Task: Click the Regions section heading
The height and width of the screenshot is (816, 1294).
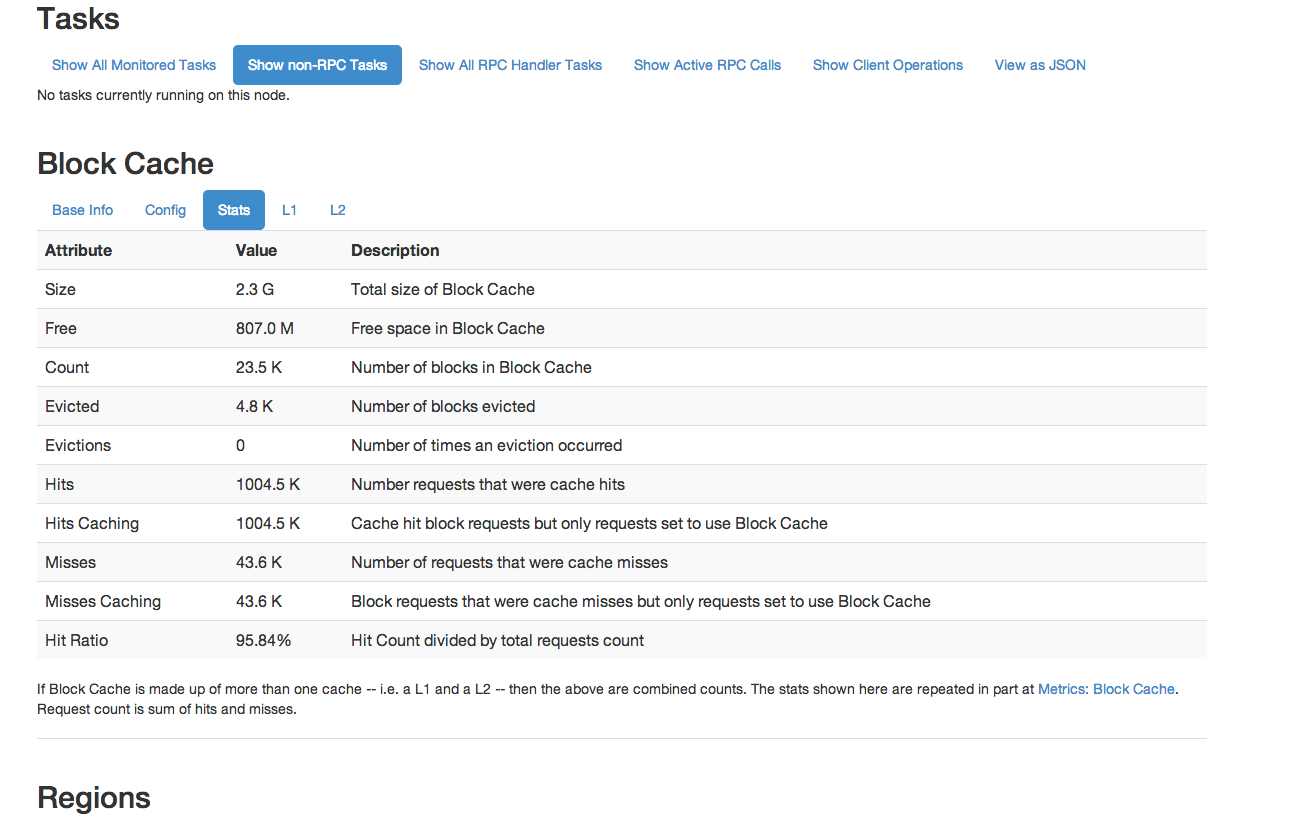Action: pos(94,797)
